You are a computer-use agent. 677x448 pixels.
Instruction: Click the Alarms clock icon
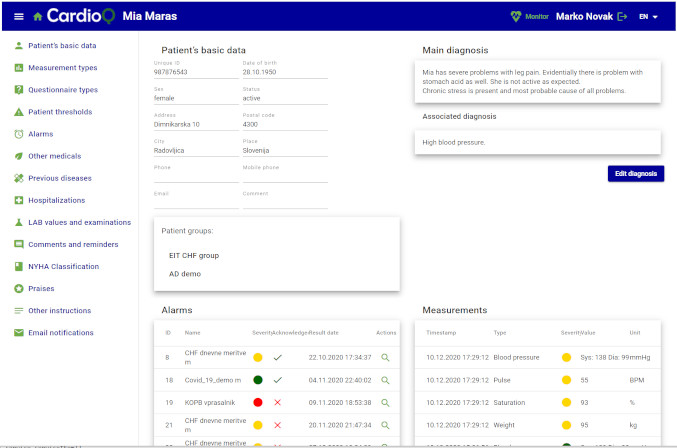[x=19, y=134]
